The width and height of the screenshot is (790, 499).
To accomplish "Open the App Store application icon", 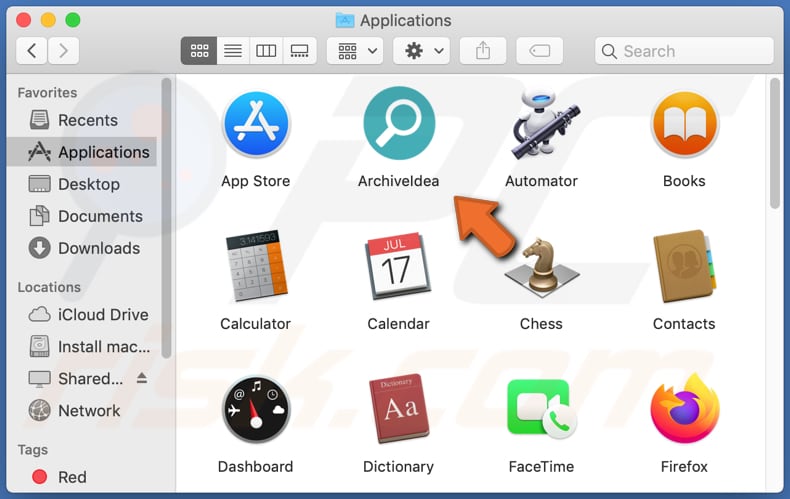I will (256, 124).
